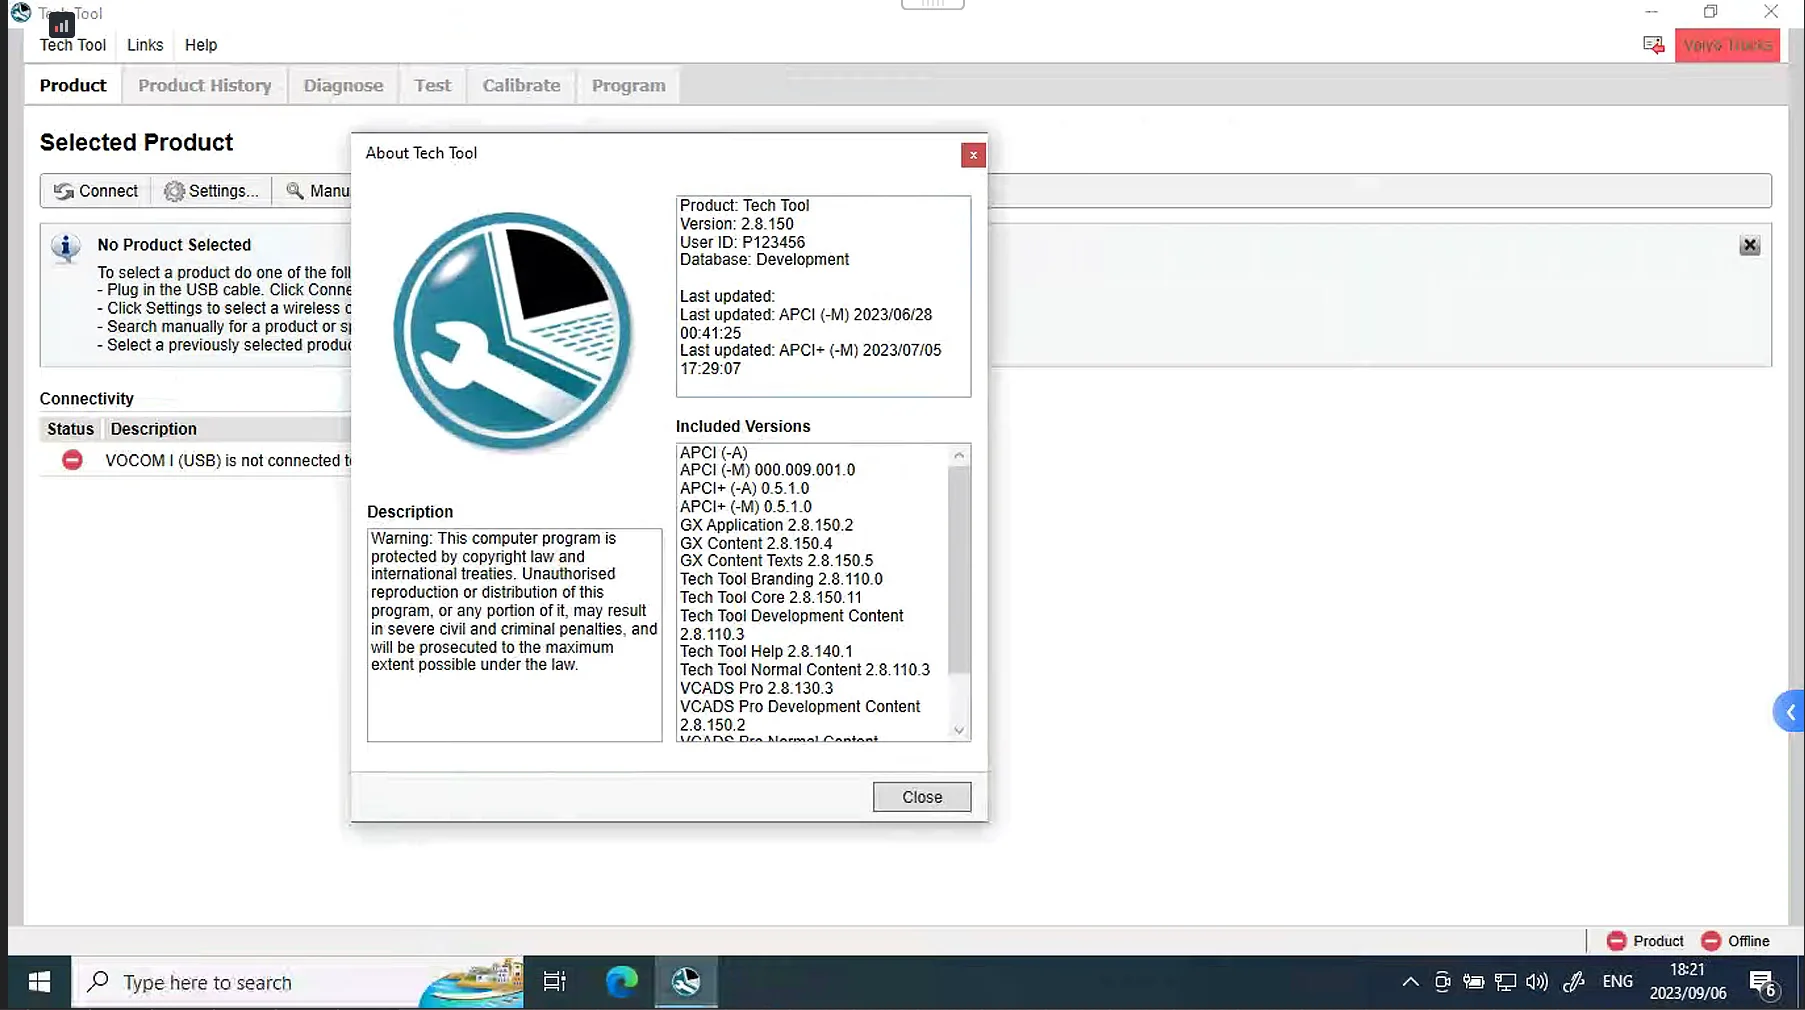1805x1010 pixels.
Task: Click the Connect toolbar button
Action: 96,191
